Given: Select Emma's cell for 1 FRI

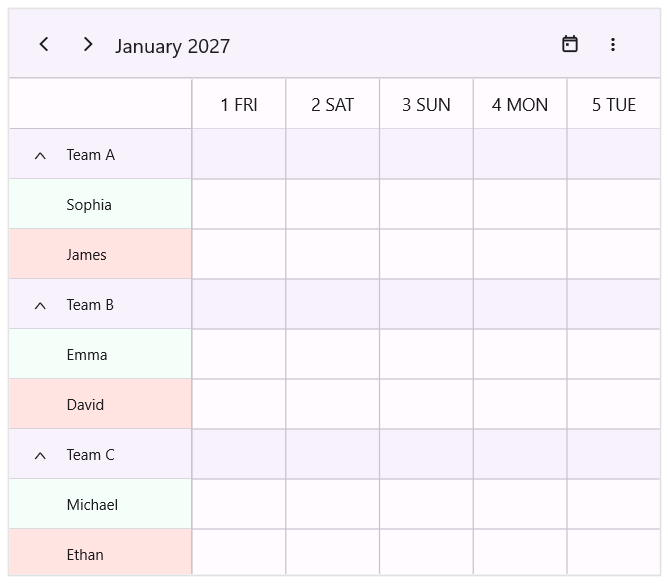Looking at the screenshot, I should click(x=239, y=354).
